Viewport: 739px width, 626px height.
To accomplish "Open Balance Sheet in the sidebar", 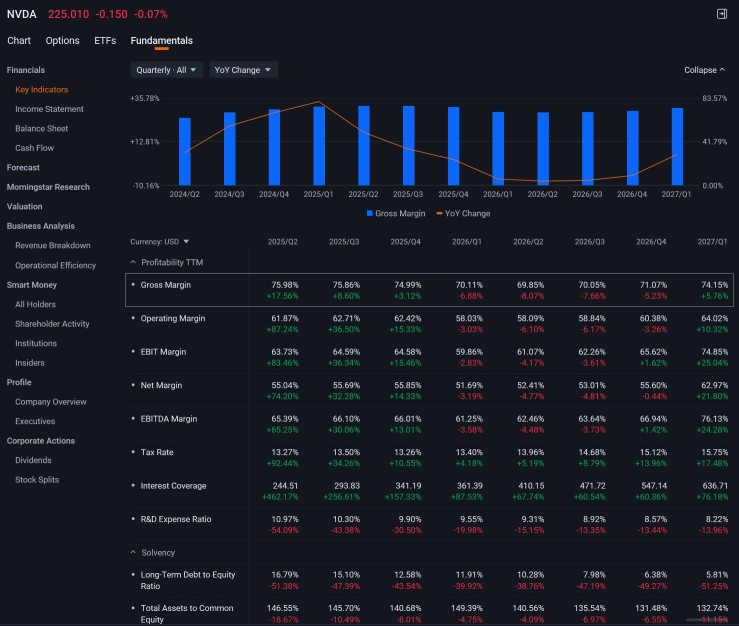I will (41, 128).
